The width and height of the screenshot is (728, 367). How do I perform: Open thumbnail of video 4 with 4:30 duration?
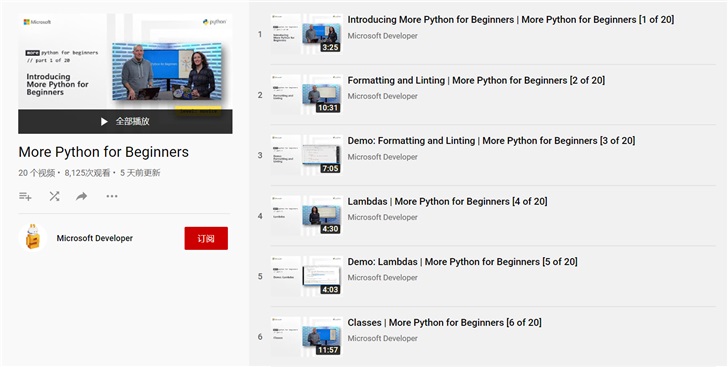[x=306, y=216]
